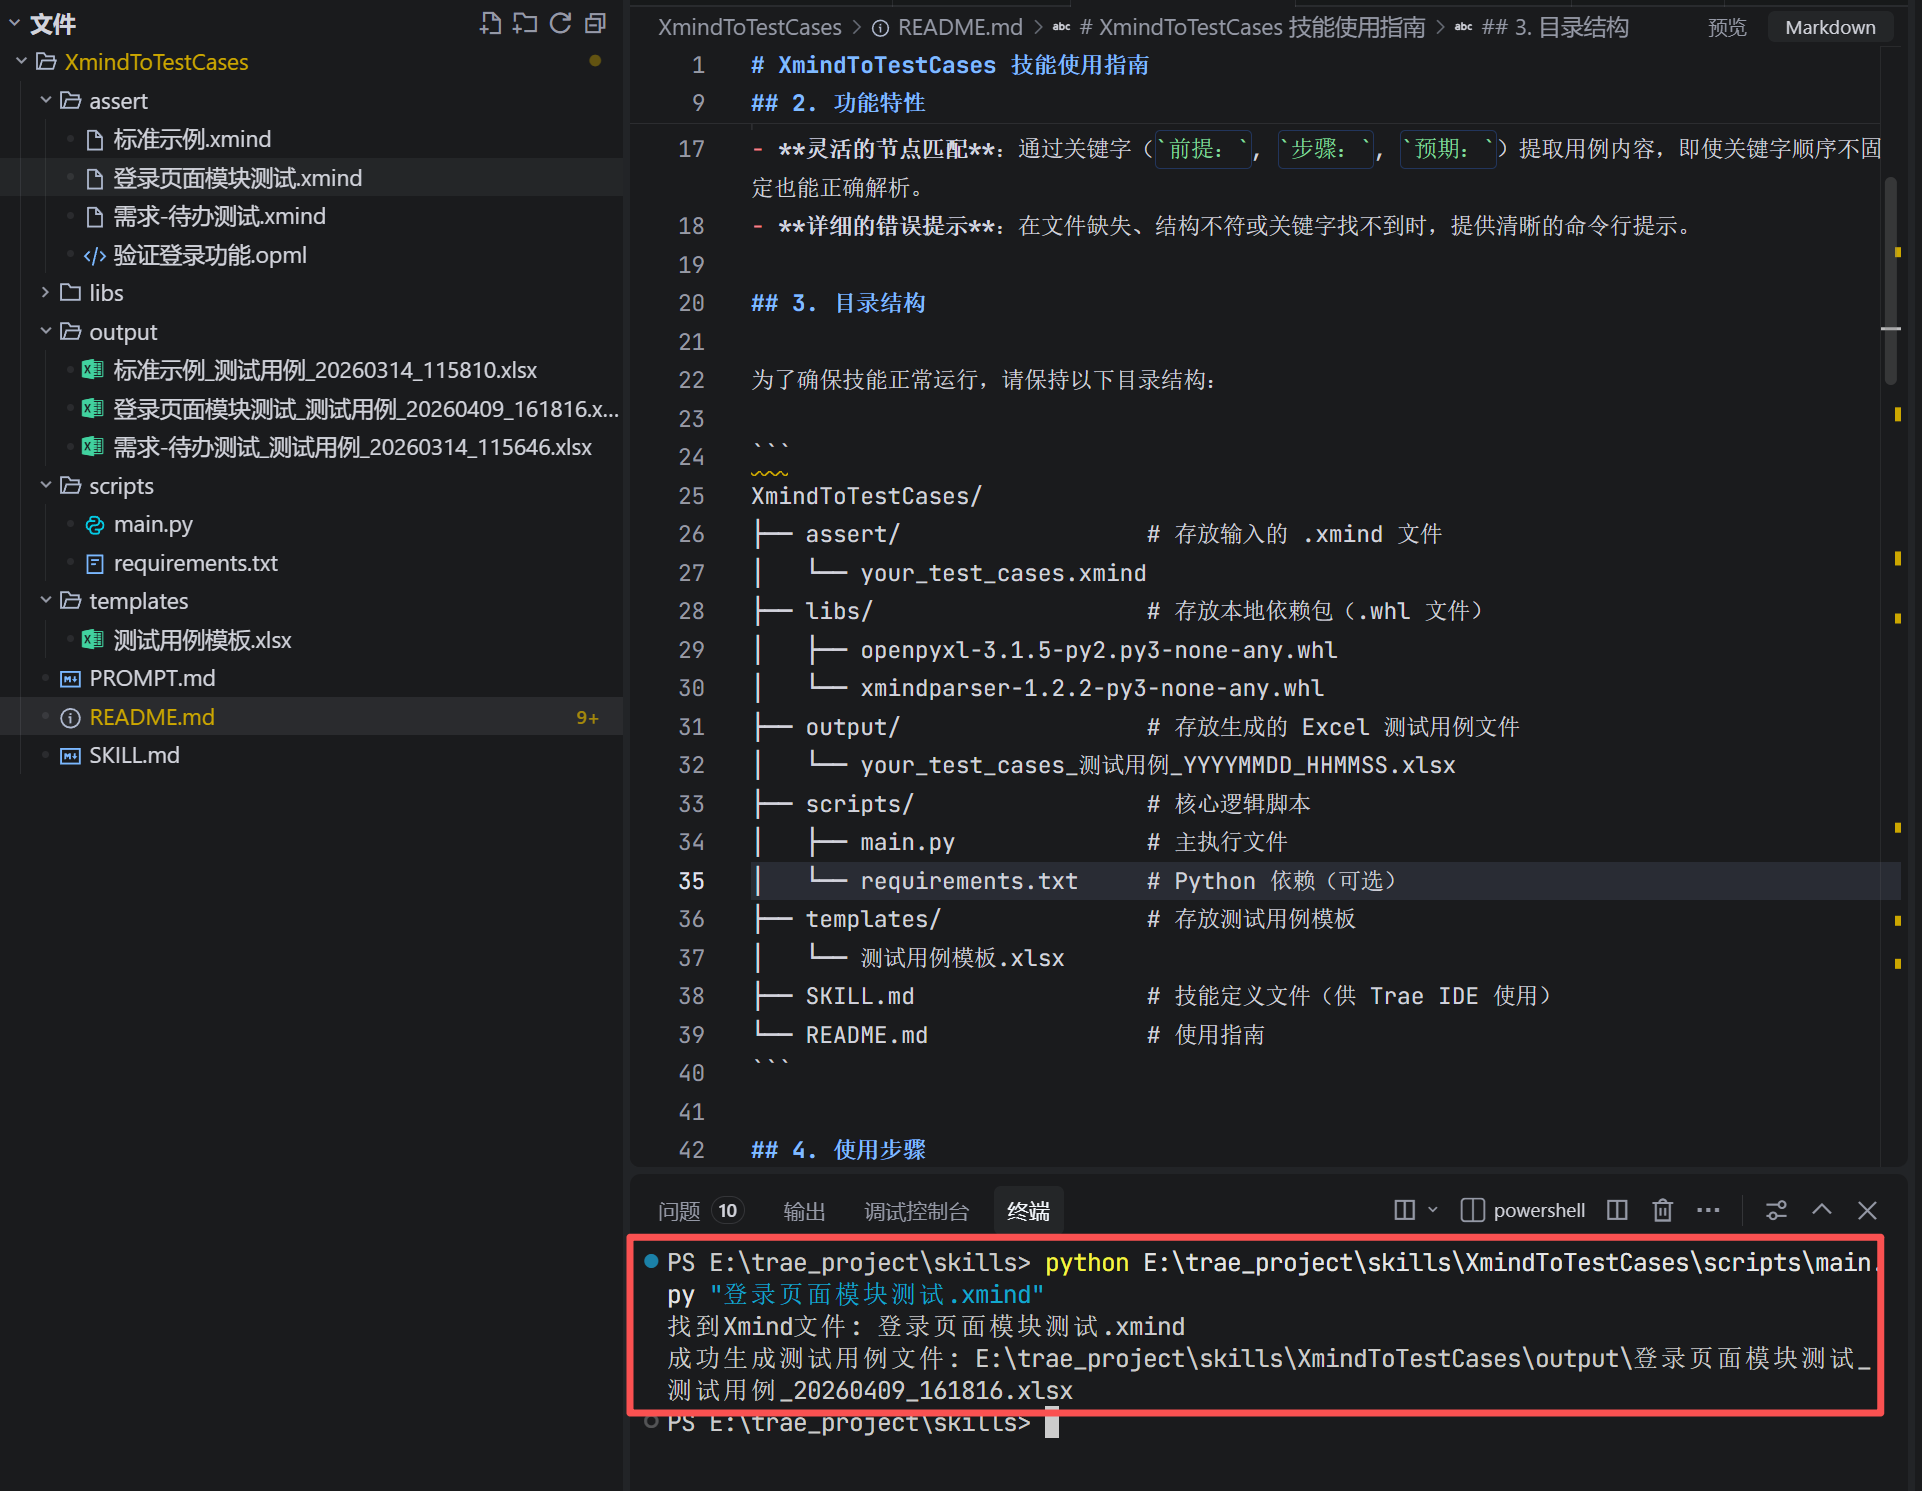
Task: Open the 预览 preview button
Action: coord(1727,28)
